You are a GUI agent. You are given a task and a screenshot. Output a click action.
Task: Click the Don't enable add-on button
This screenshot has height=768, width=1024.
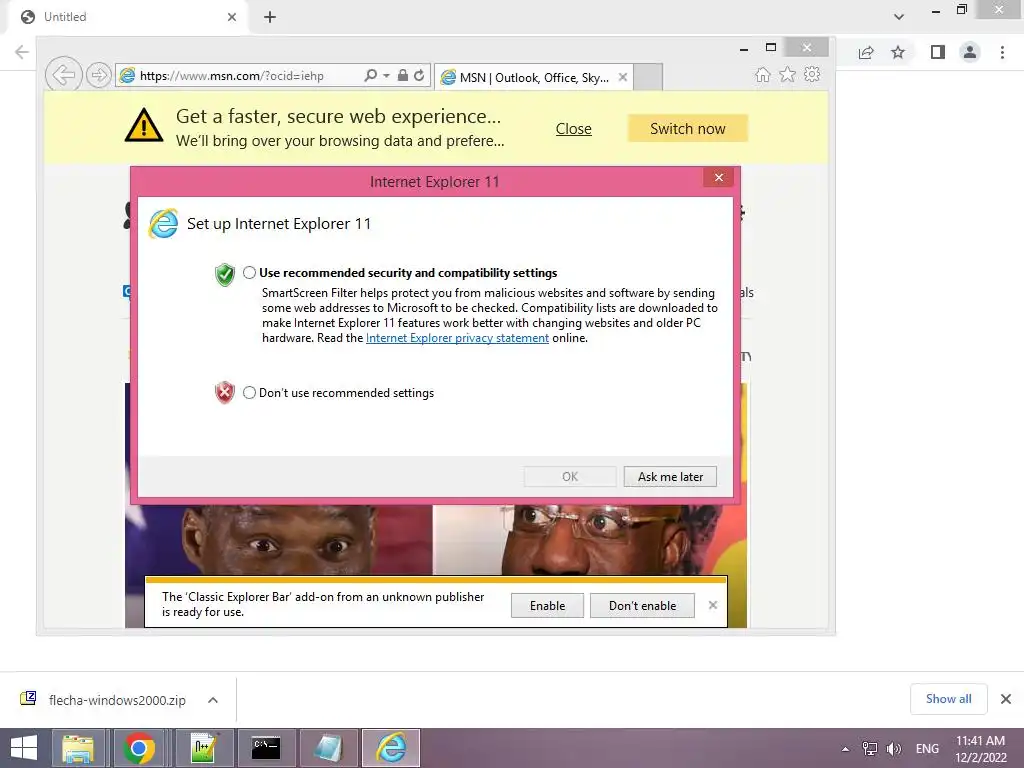pyautogui.click(x=643, y=605)
